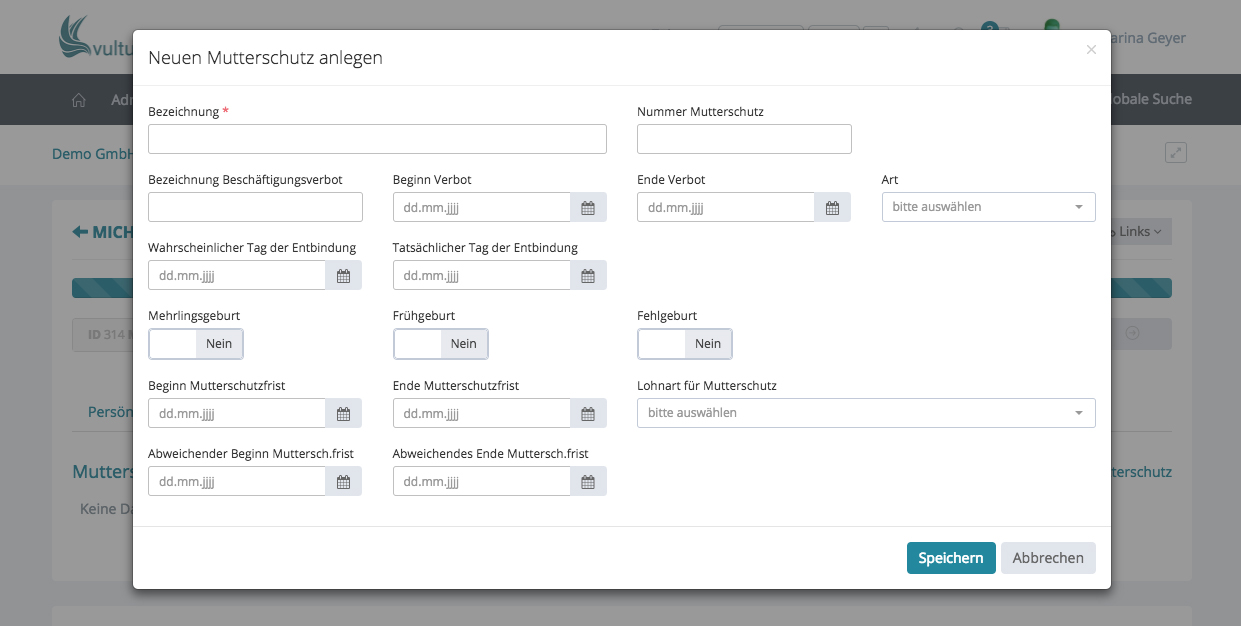This screenshot has width=1241, height=626.
Task: Toggle the Fehlgeburt switch
Action: [x=685, y=344]
